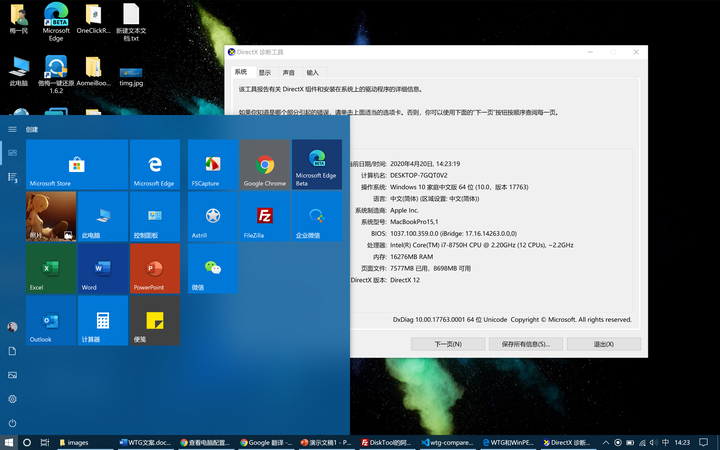The width and height of the screenshot is (720, 450).
Task: Select the Microsoft Edge BETA desktop shortcut
Action: (56, 22)
